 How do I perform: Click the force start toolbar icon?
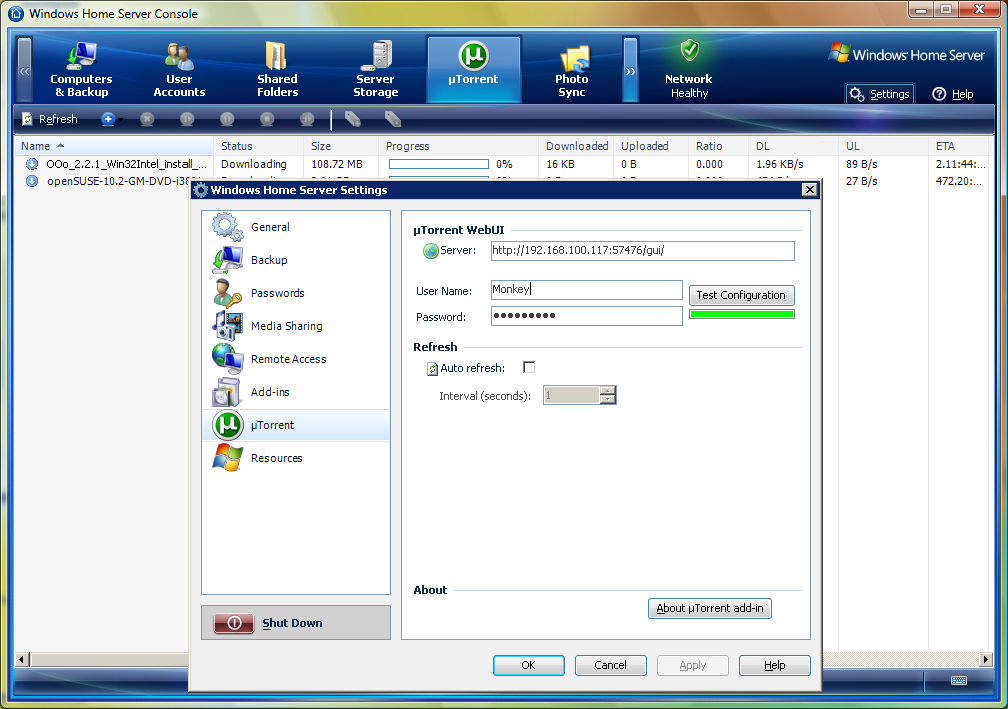pos(307,119)
